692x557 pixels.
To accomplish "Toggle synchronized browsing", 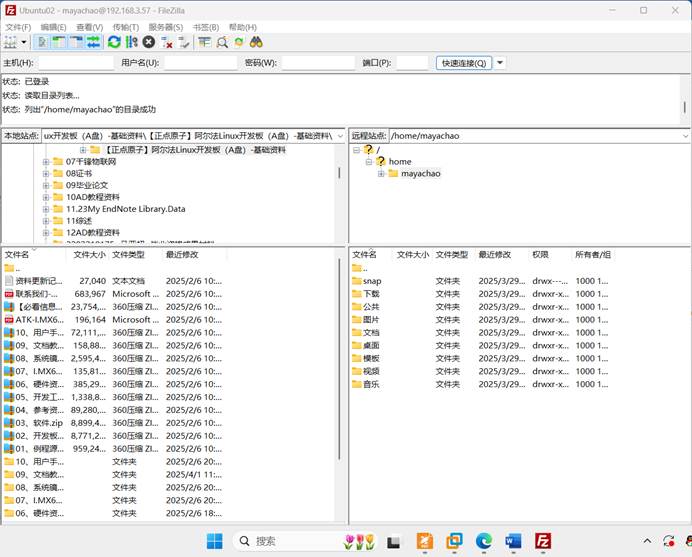I will click(239, 42).
